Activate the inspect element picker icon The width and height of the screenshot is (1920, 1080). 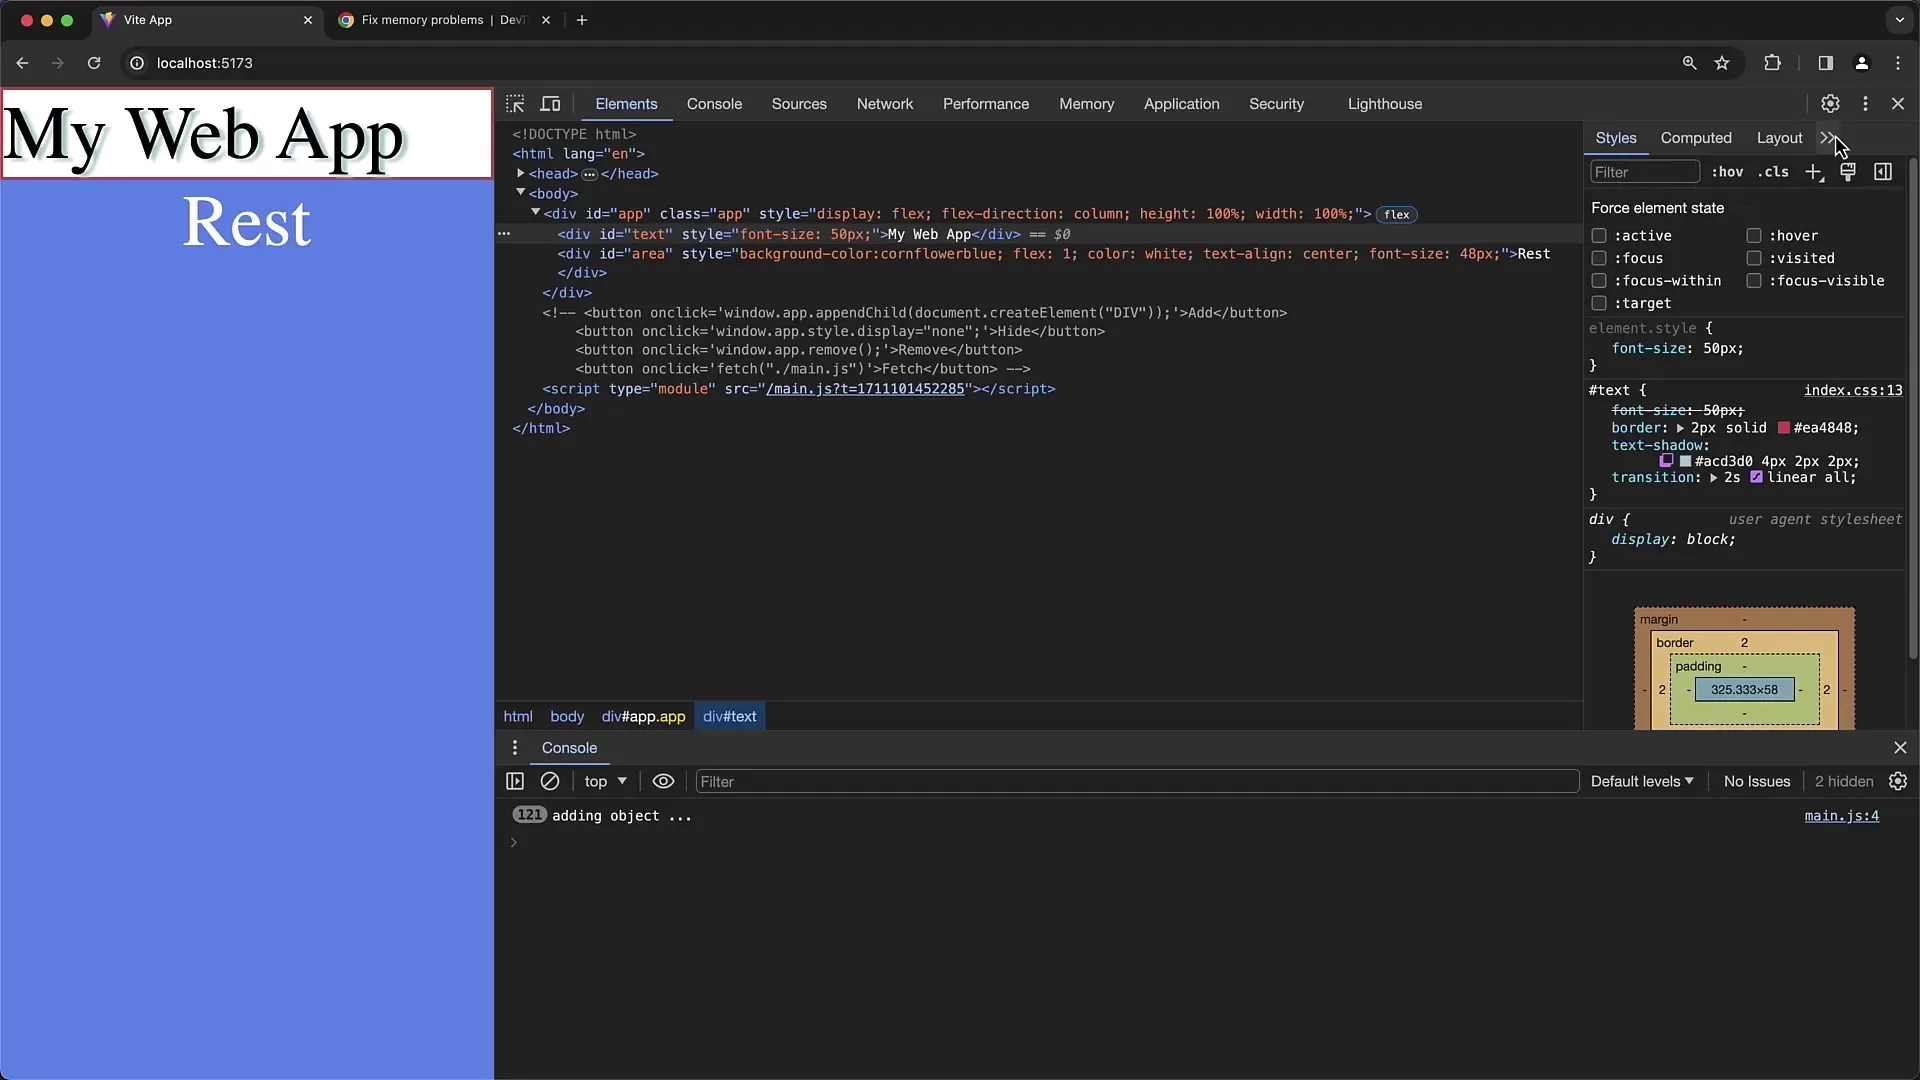pyautogui.click(x=515, y=104)
